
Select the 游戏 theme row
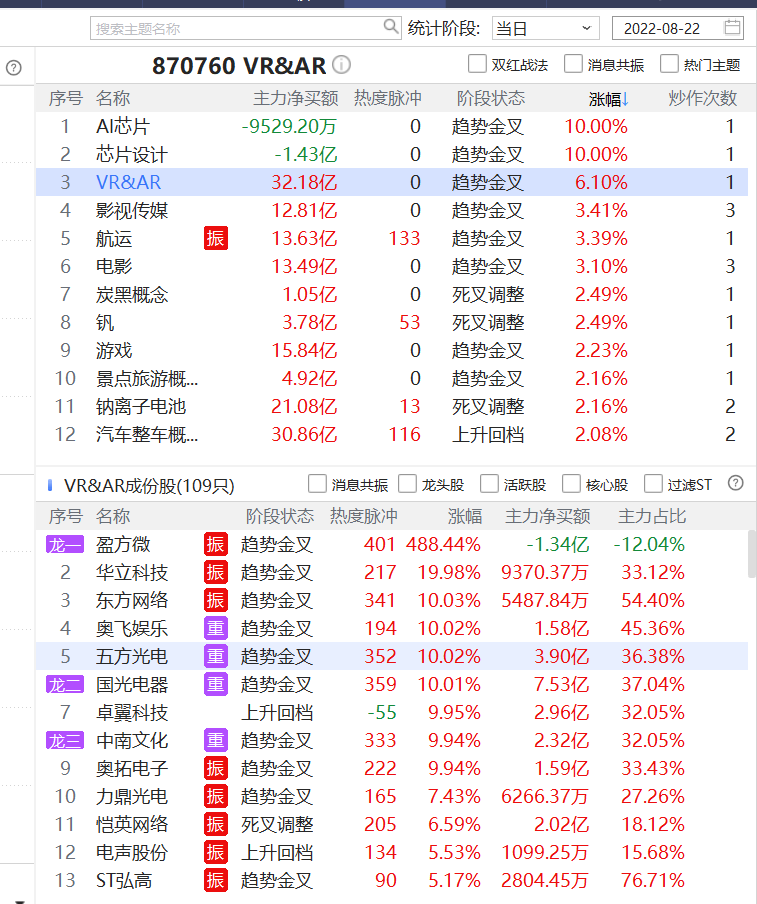point(392,351)
